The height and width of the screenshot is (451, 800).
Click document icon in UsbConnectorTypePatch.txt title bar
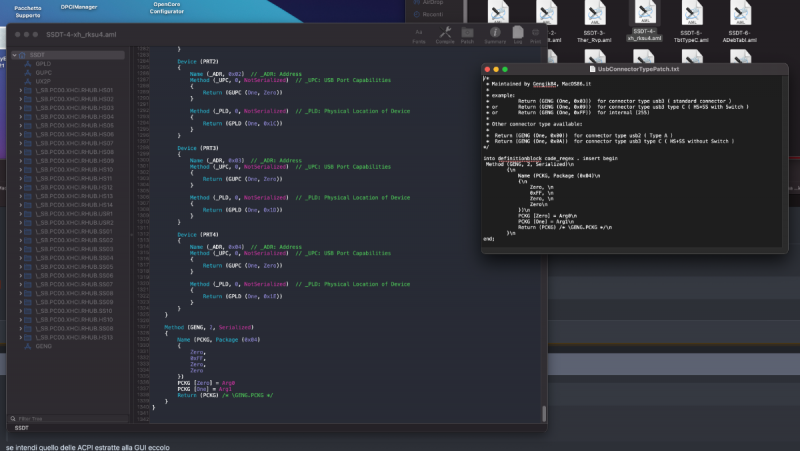[592, 69]
